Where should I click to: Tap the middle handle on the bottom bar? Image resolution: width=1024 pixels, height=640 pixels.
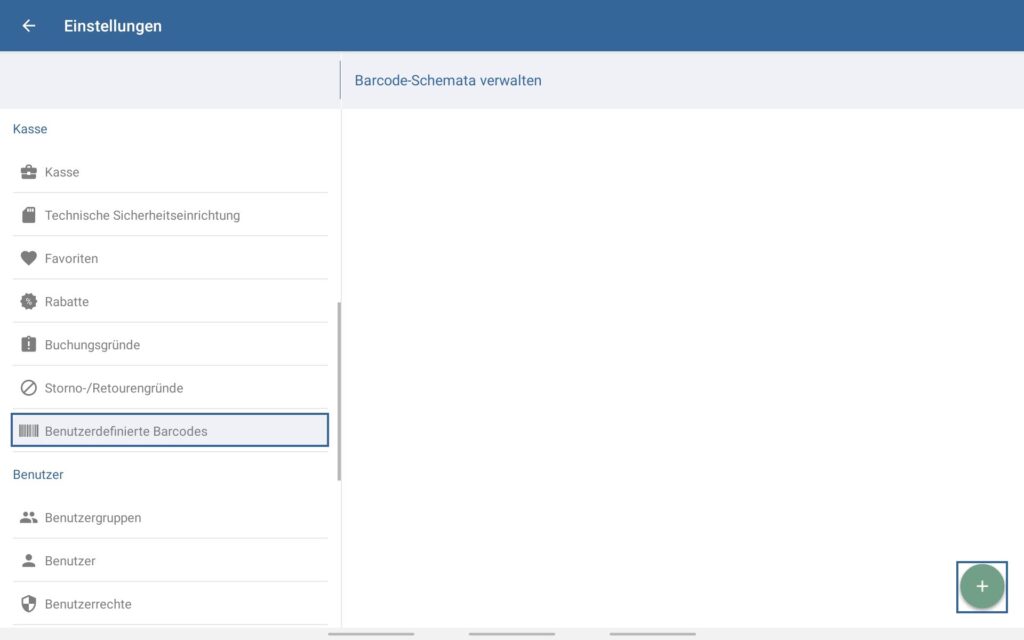click(512, 634)
